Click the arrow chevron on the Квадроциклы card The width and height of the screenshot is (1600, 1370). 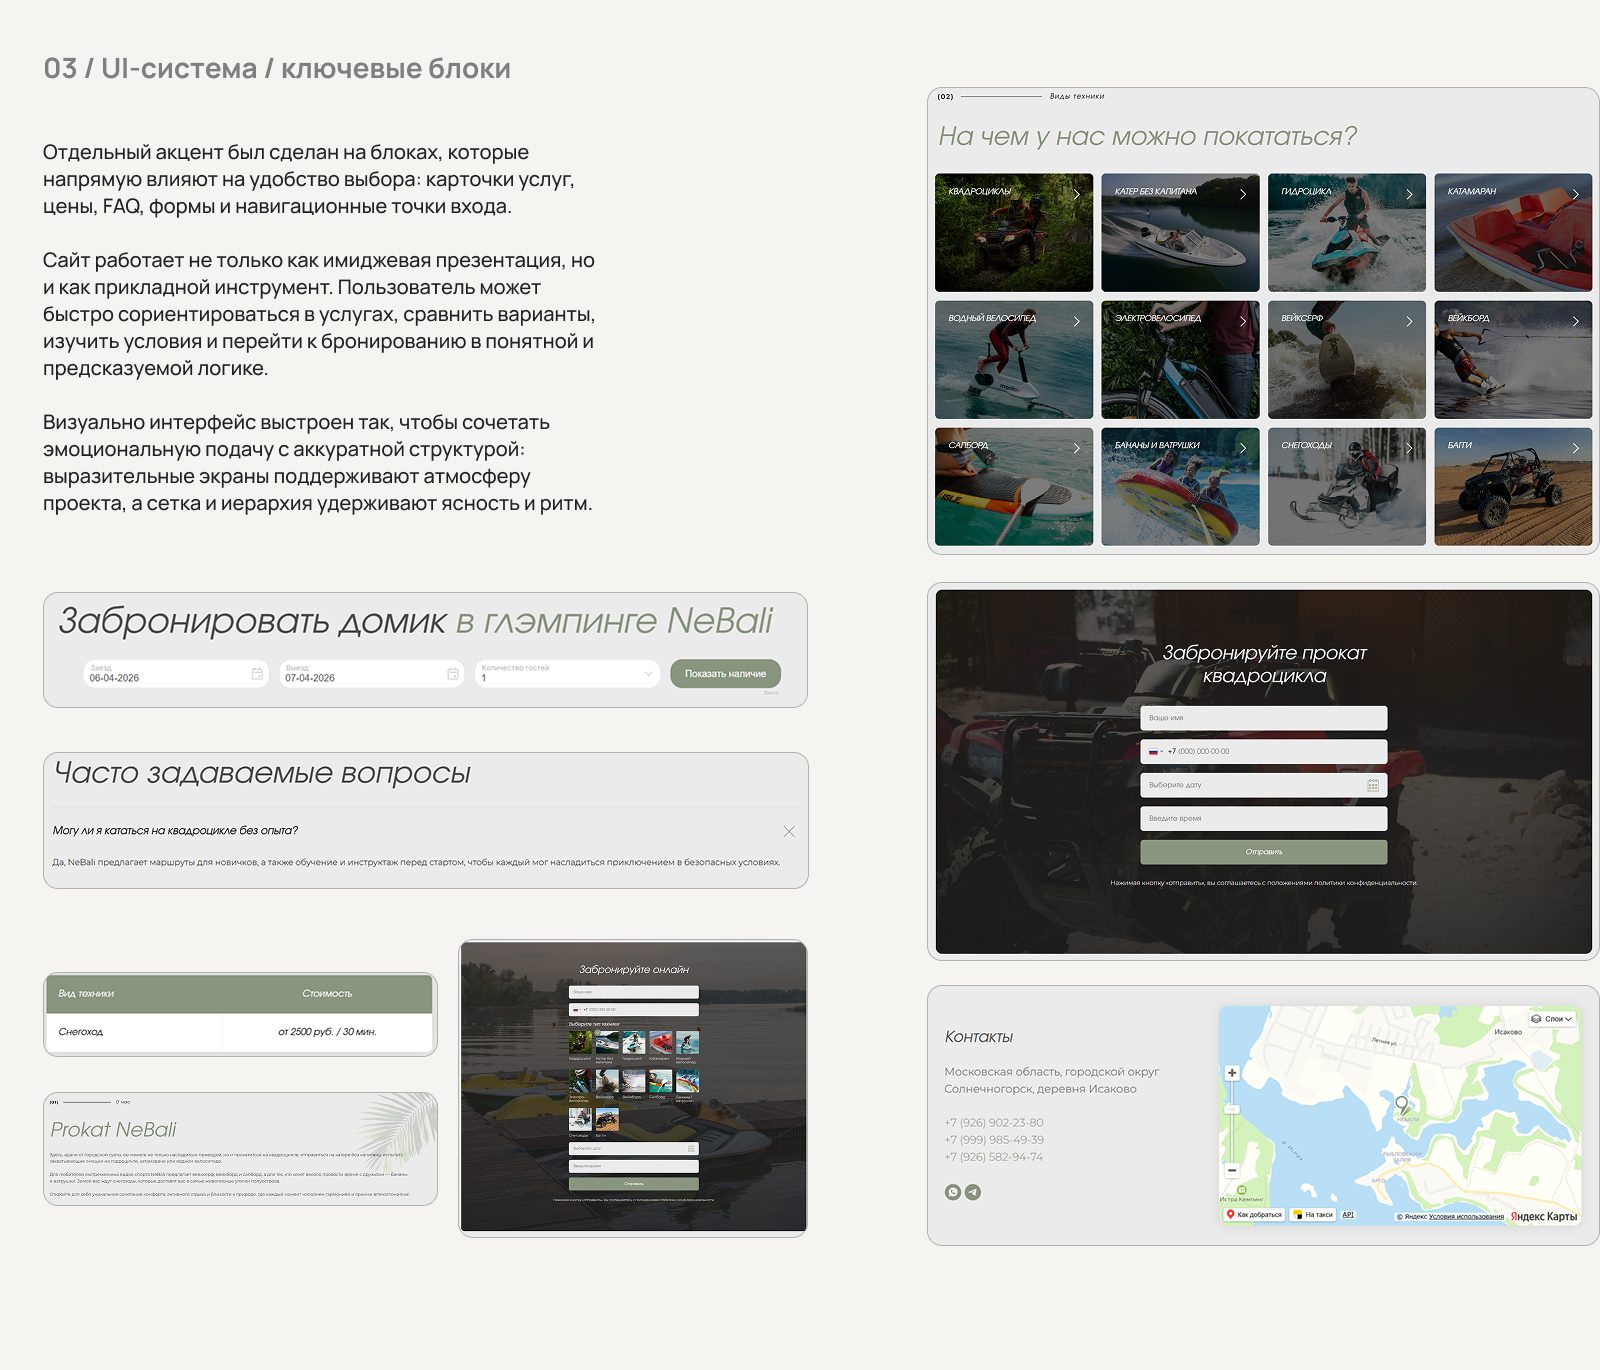pyautogui.click(x=1076, y=194)
